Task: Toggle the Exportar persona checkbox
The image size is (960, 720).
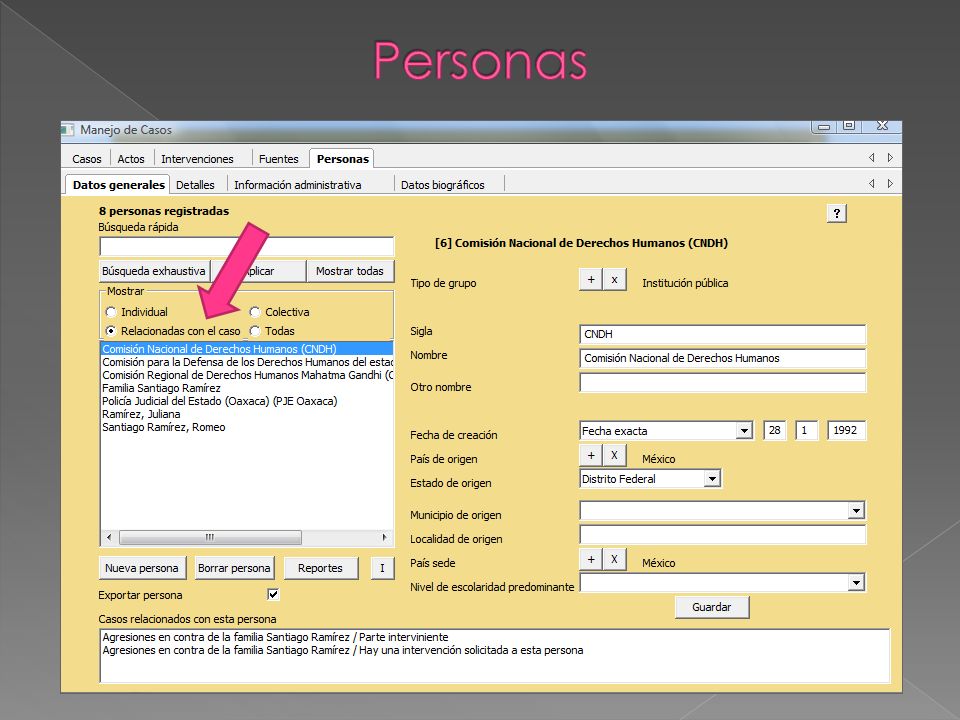Action: pyautogui.click(x=273, y=594)
